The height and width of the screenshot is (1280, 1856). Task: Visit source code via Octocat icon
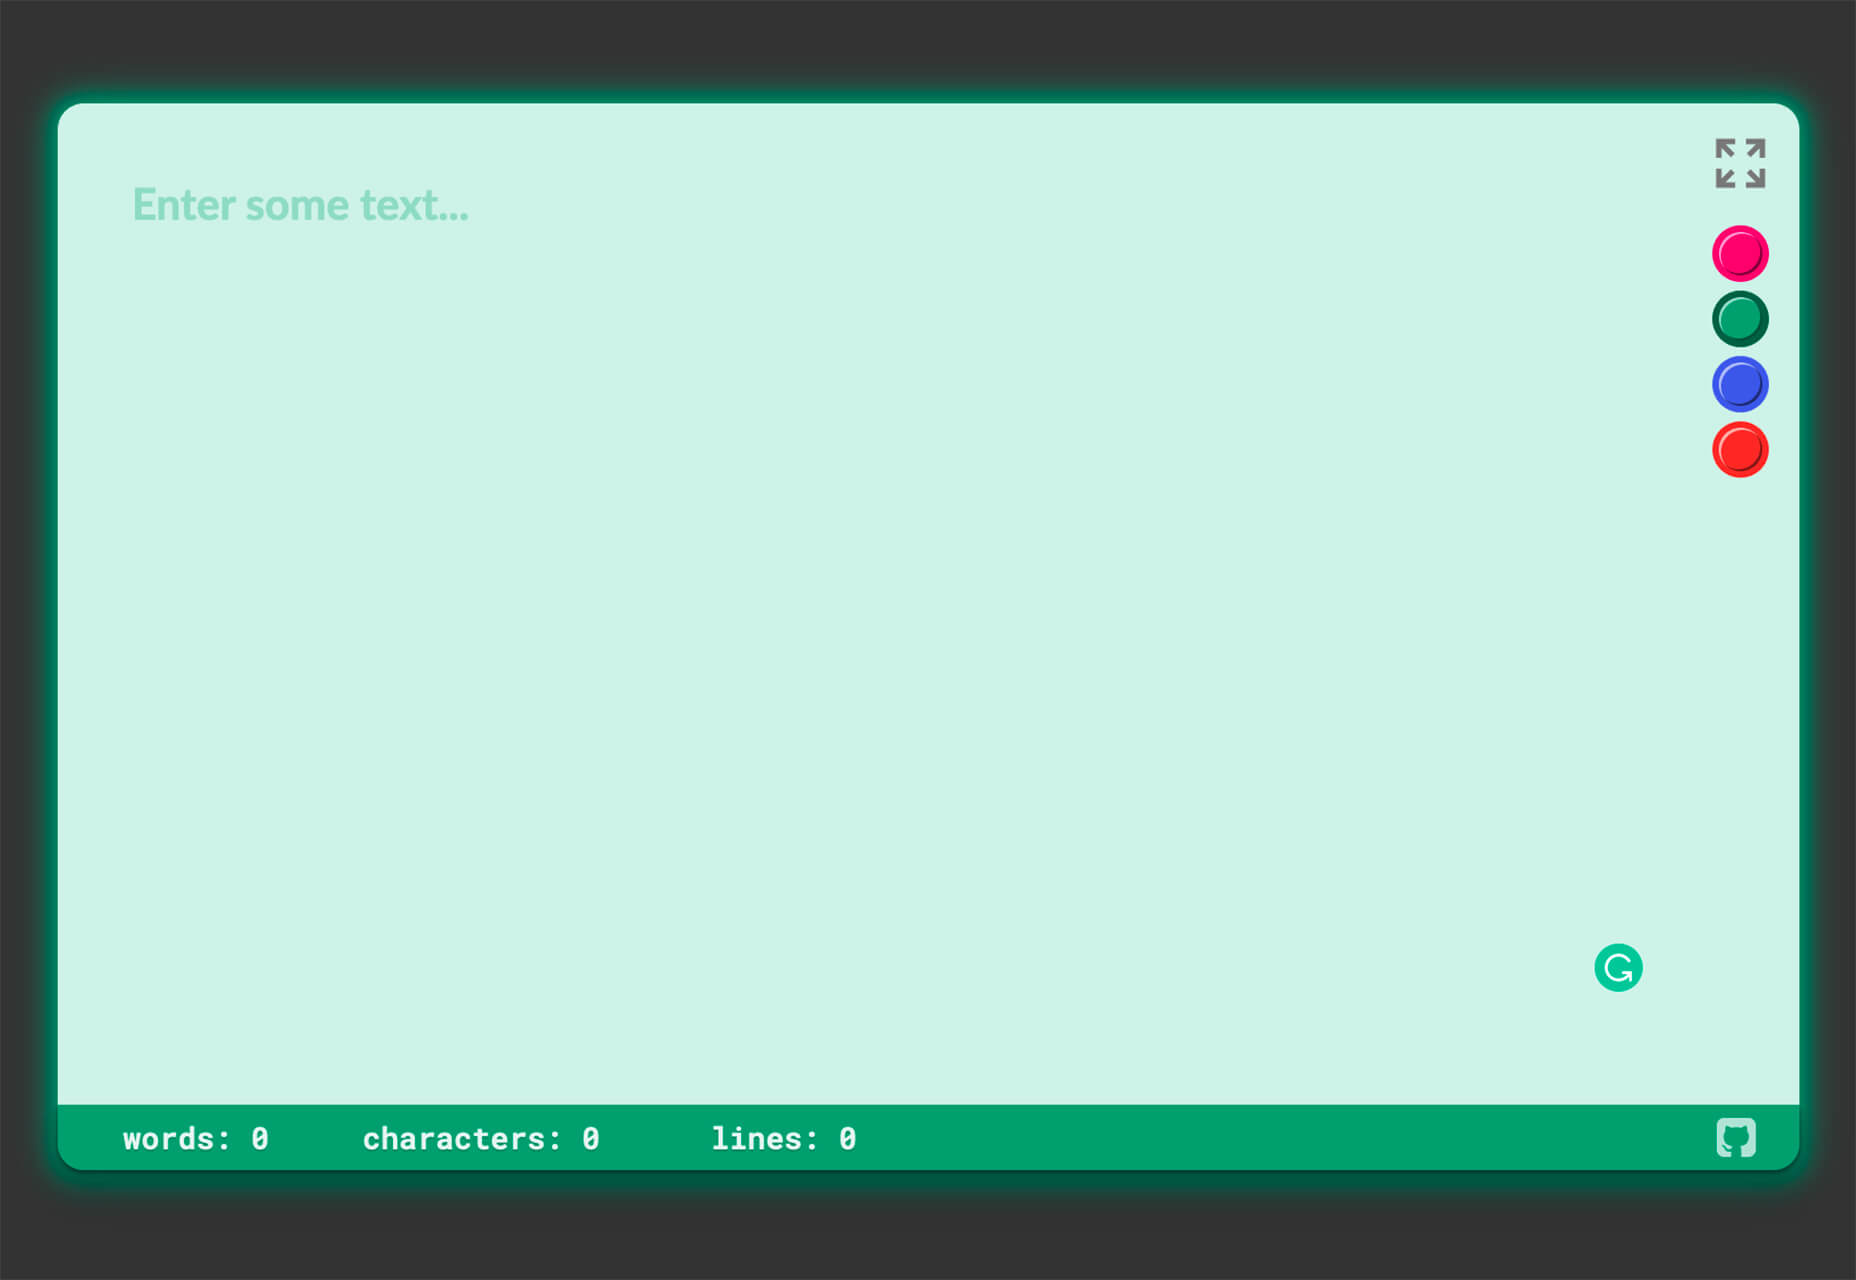click(x=1736, y=1138)
